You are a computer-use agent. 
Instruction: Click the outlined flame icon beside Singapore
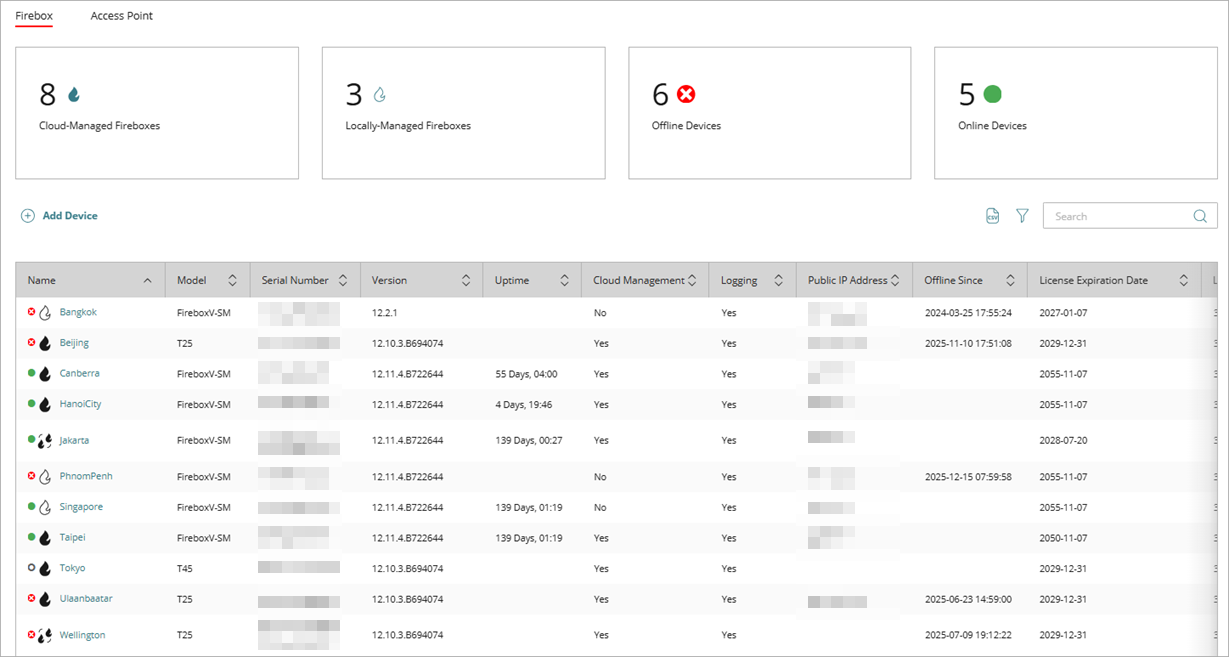coord(45,507)
